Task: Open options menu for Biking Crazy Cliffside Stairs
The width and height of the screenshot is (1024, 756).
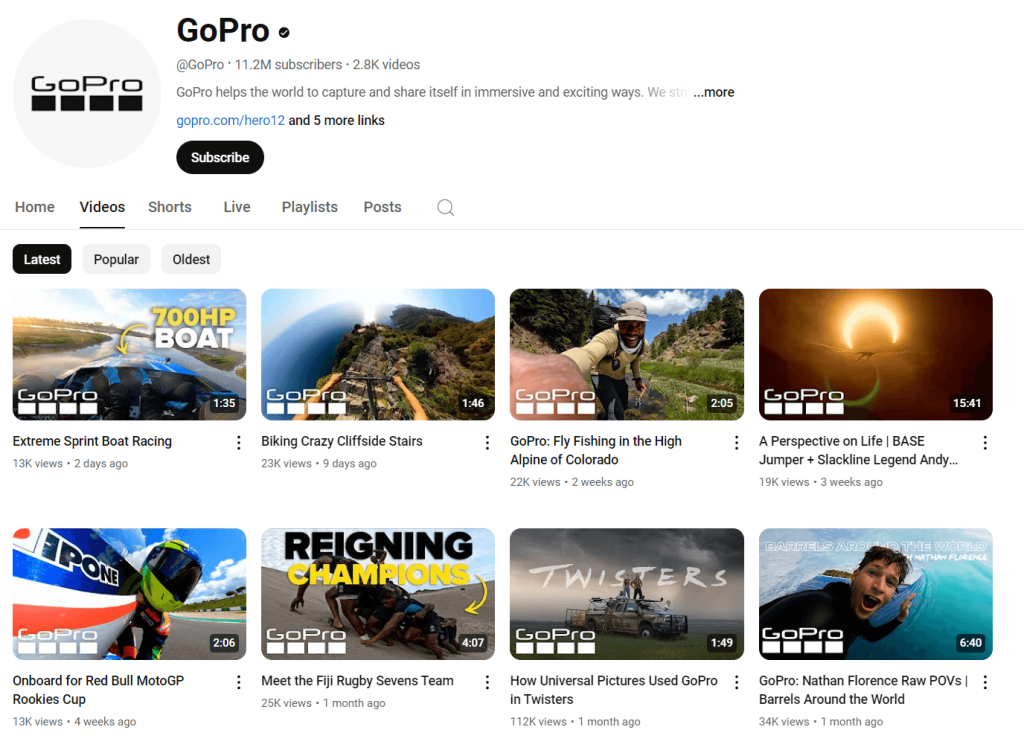Action: [487, 442]
